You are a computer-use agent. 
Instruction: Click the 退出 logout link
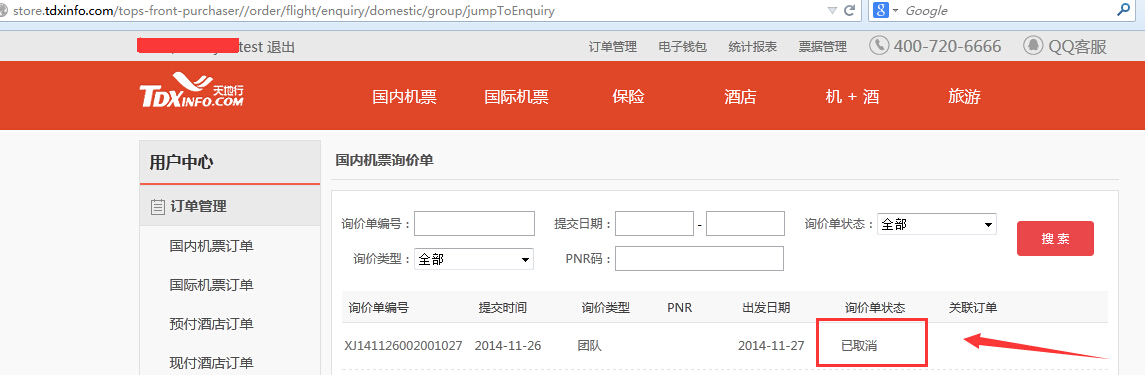click(281, 47)
